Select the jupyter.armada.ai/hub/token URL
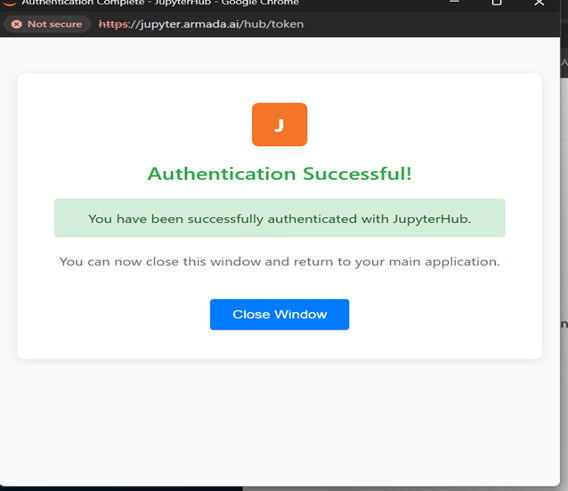 coord(201,24)
